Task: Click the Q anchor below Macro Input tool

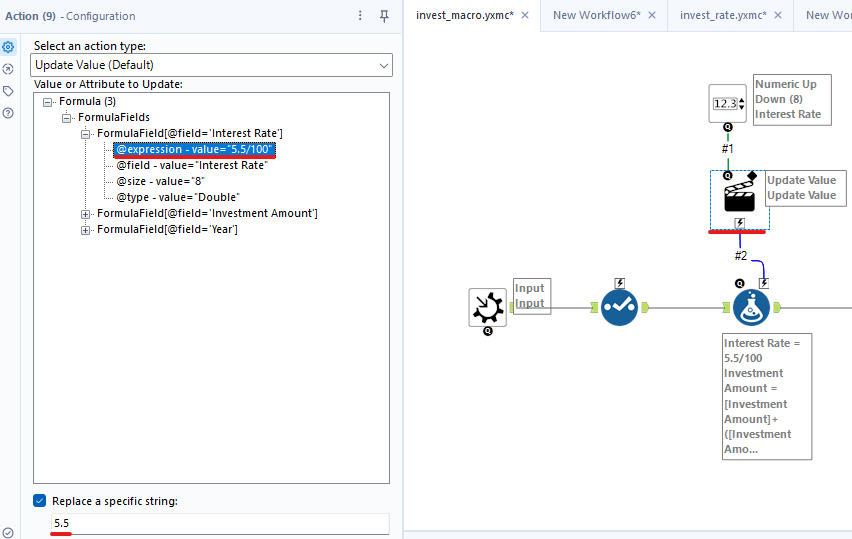Action: coord(487,331)
